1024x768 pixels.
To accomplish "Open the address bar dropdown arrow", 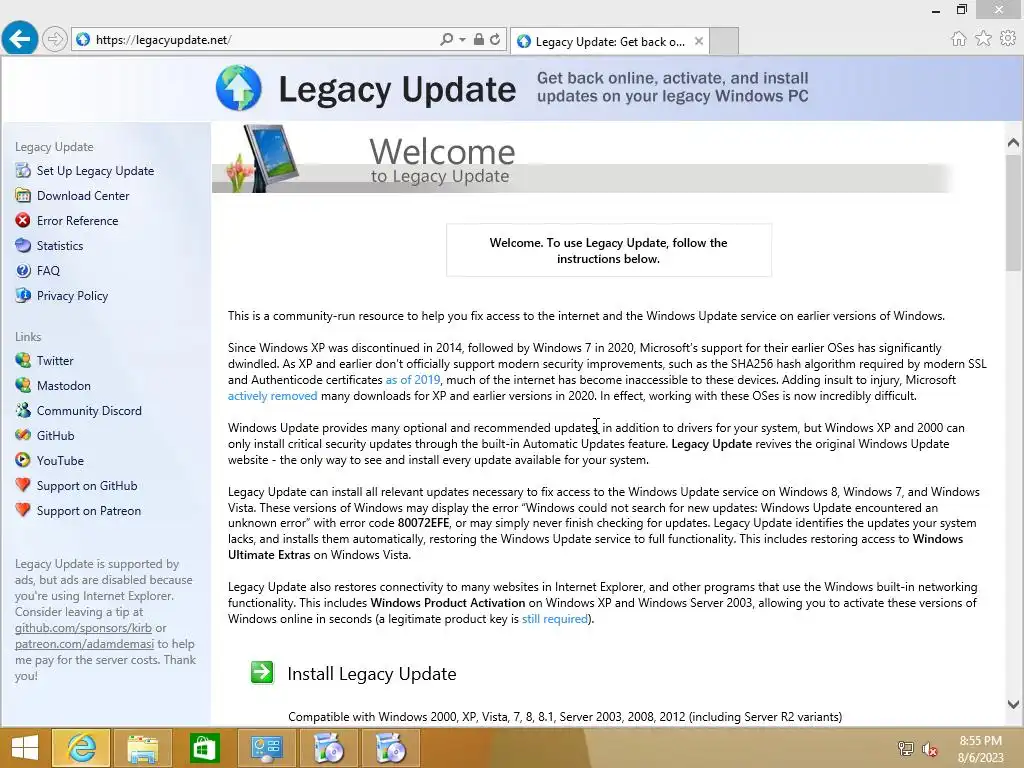I will point(462,39).
